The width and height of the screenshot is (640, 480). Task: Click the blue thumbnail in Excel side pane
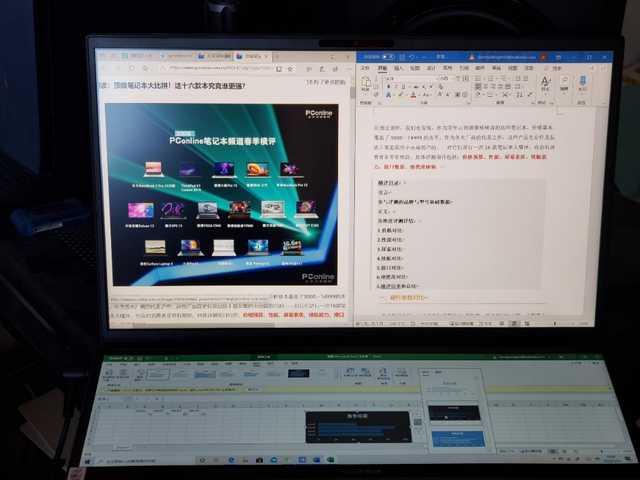458,439
